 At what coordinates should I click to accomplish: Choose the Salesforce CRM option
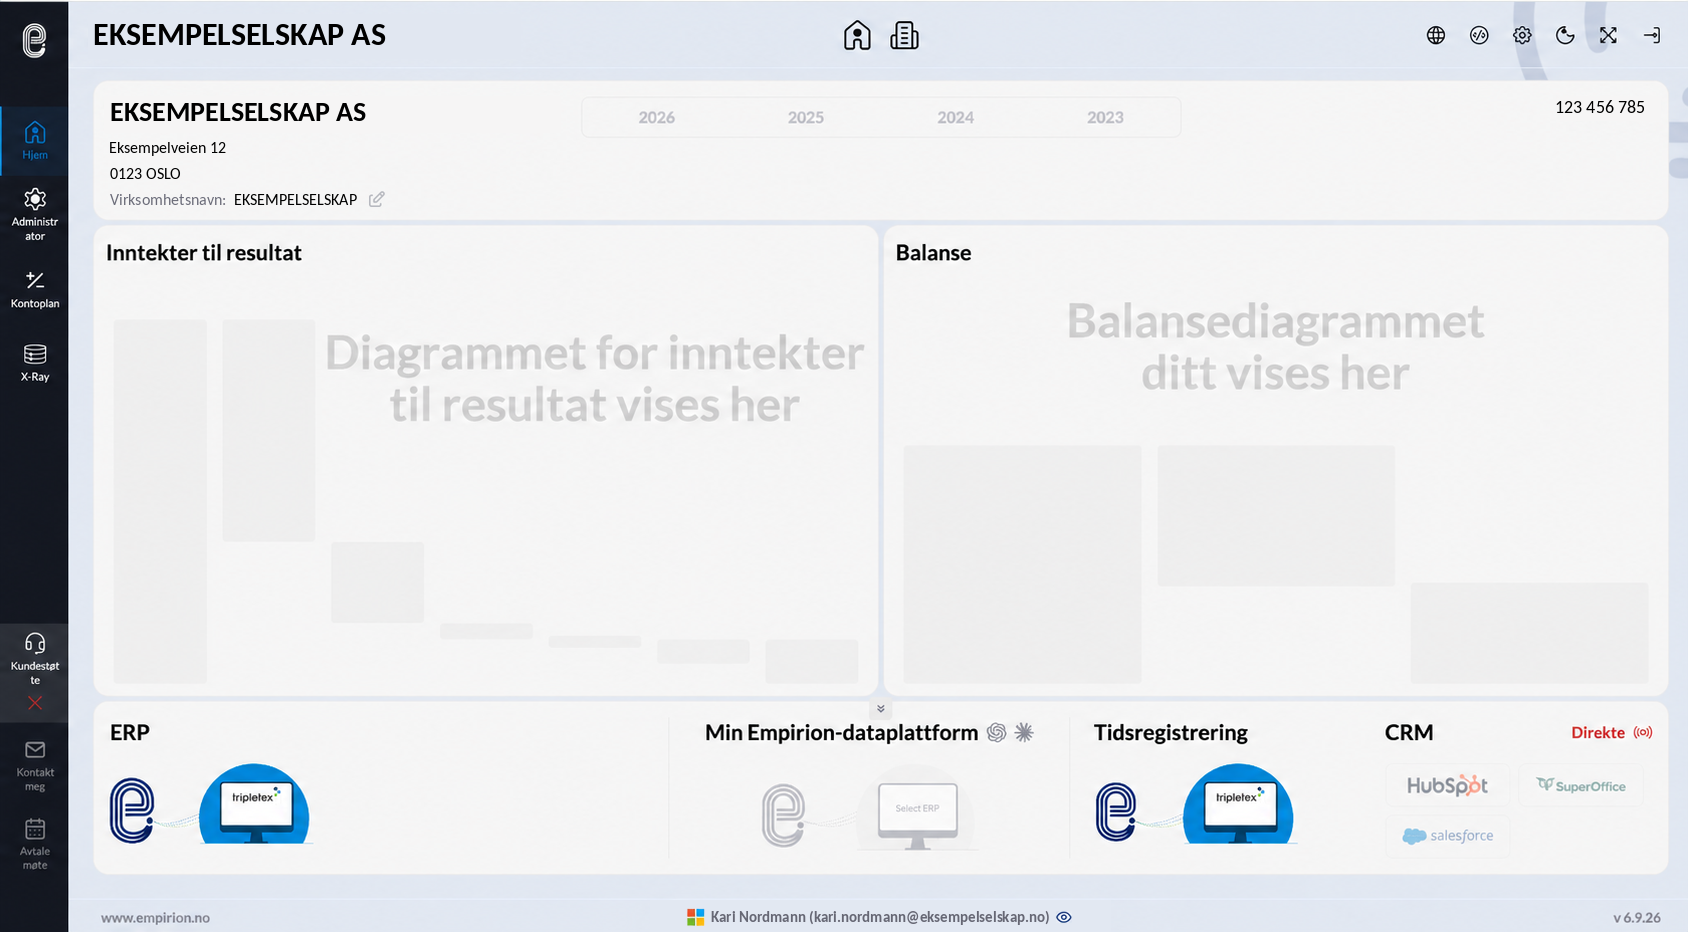(1447, 836)
